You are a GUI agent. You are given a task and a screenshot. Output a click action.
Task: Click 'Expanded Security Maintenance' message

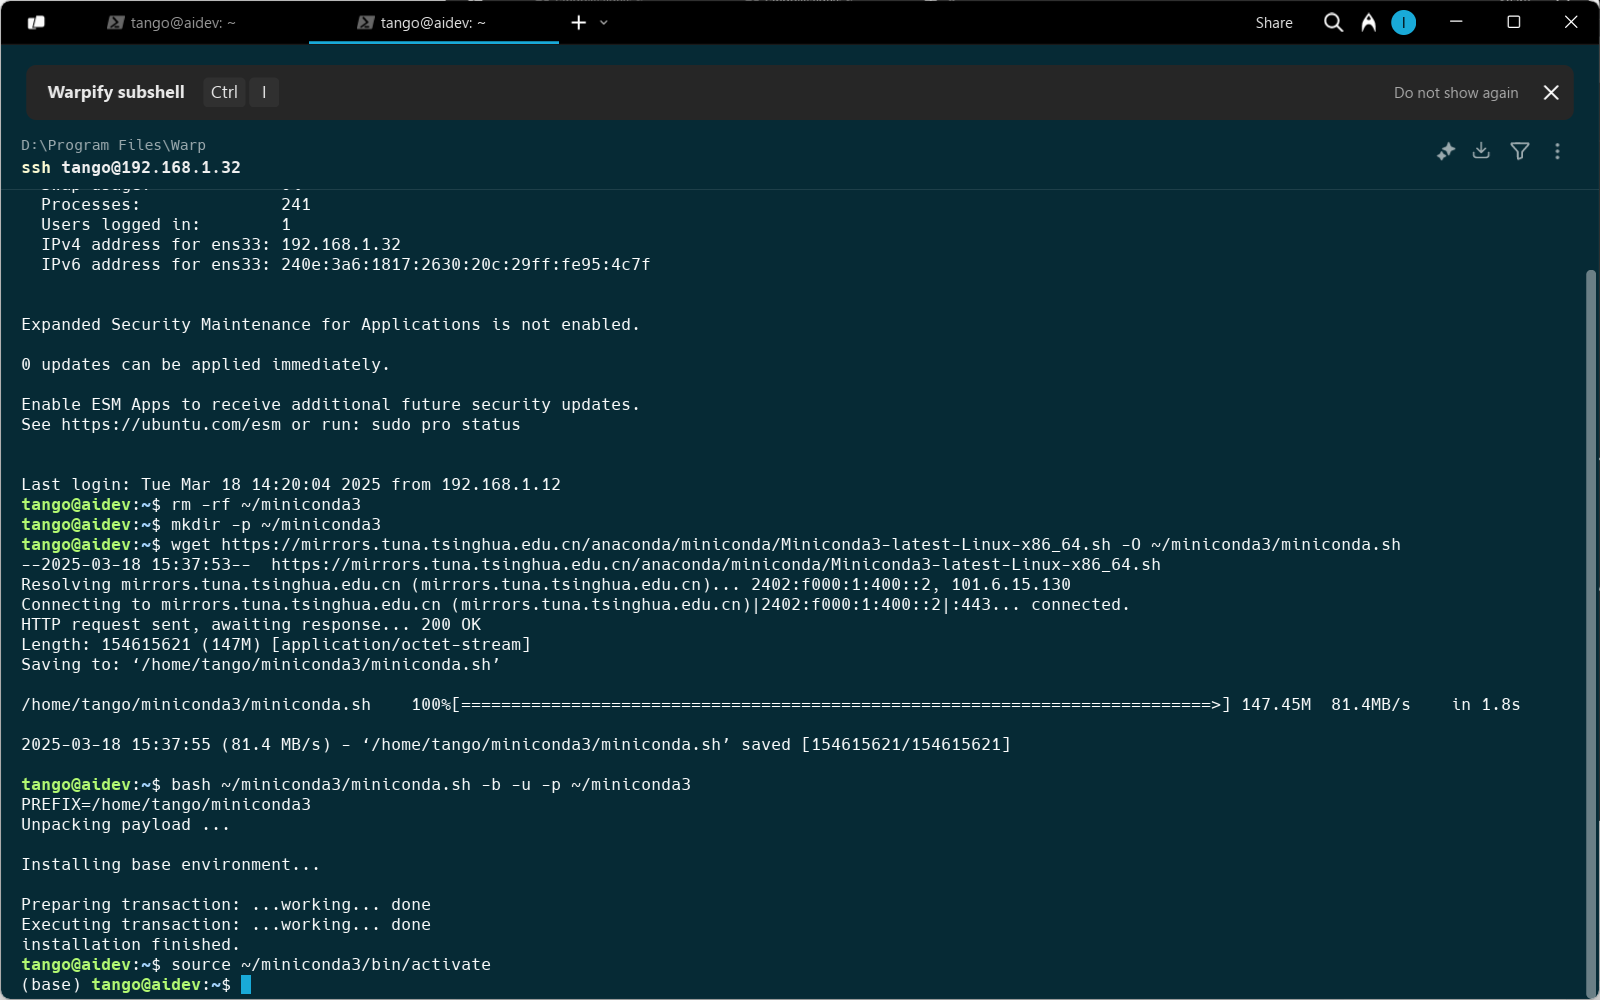331,325
